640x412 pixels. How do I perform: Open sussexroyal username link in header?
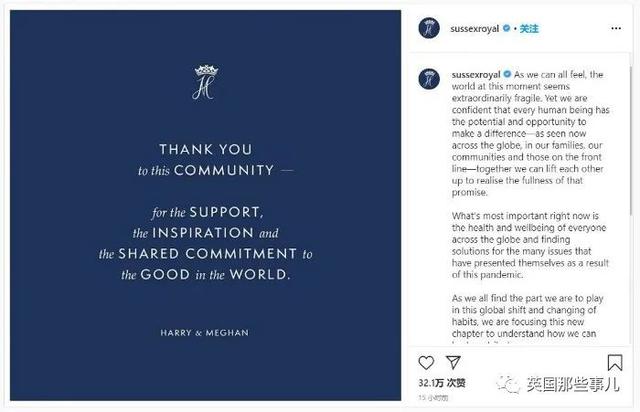[474, 29]
